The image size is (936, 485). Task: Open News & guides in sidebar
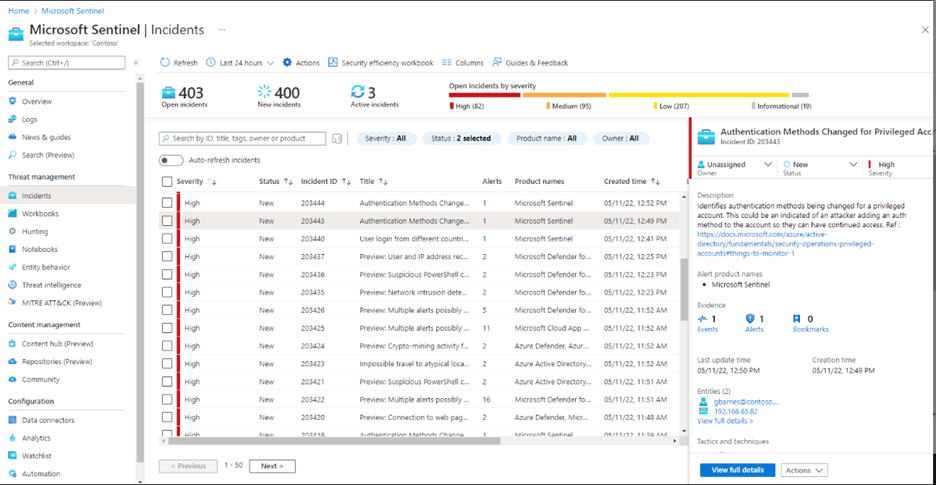coord(46,137)
